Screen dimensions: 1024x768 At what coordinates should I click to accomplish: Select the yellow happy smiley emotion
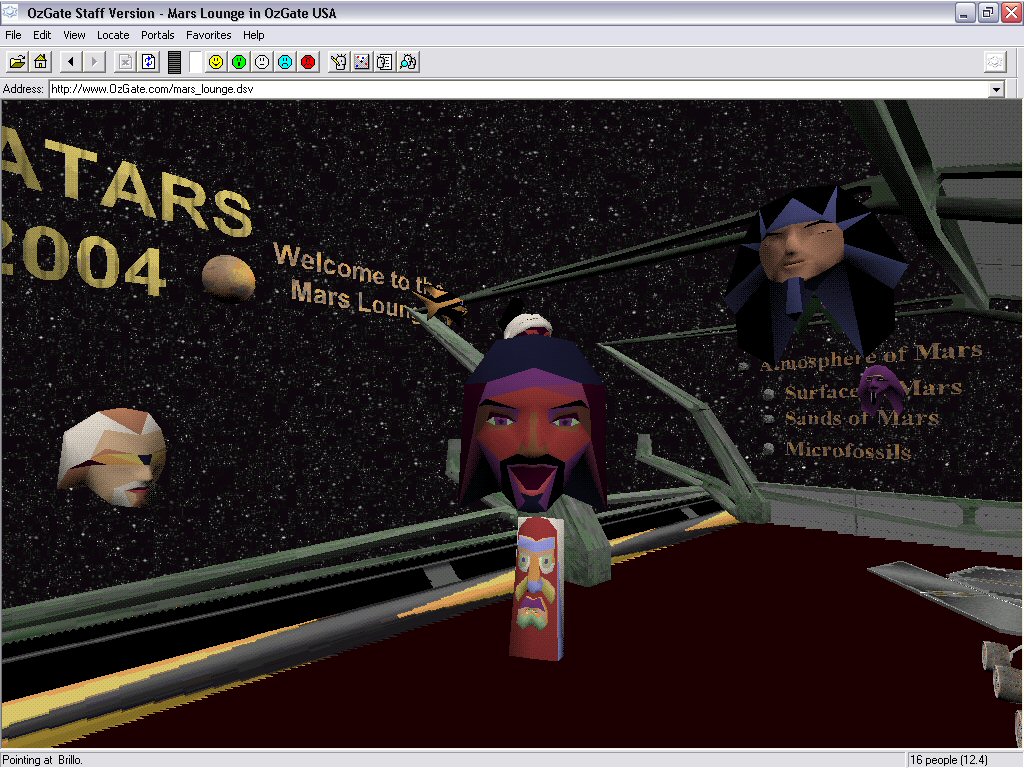(x=215, y=62)
